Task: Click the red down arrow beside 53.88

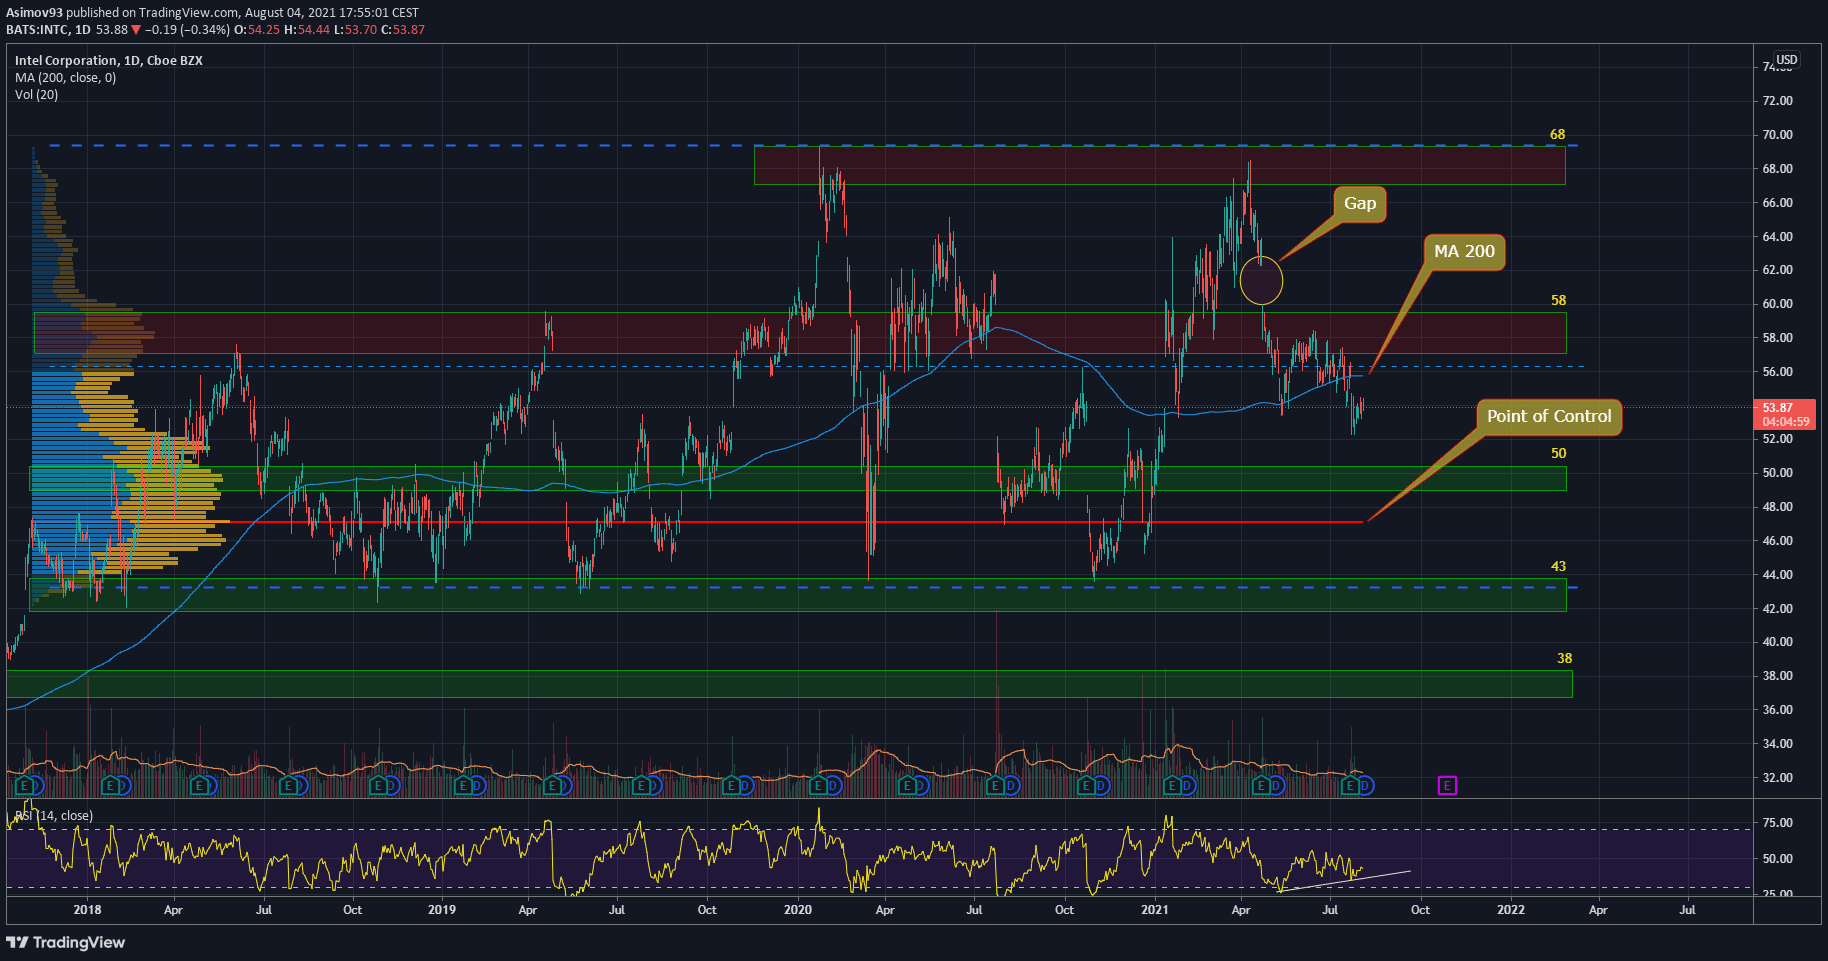Action: 136,30
